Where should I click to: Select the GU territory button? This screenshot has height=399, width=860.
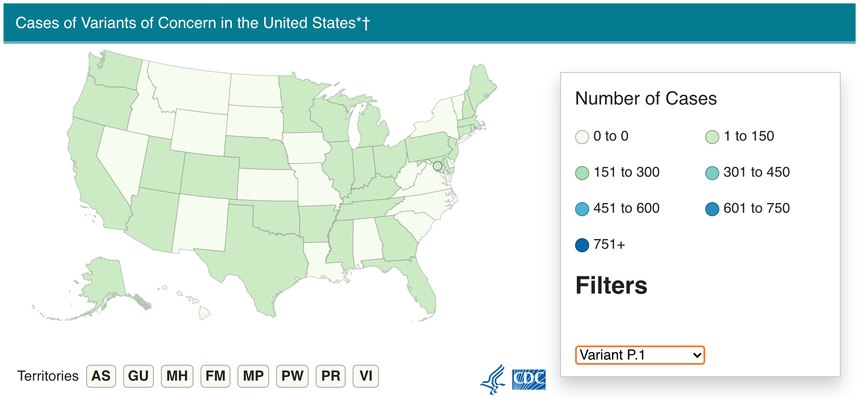coord(139,376)
